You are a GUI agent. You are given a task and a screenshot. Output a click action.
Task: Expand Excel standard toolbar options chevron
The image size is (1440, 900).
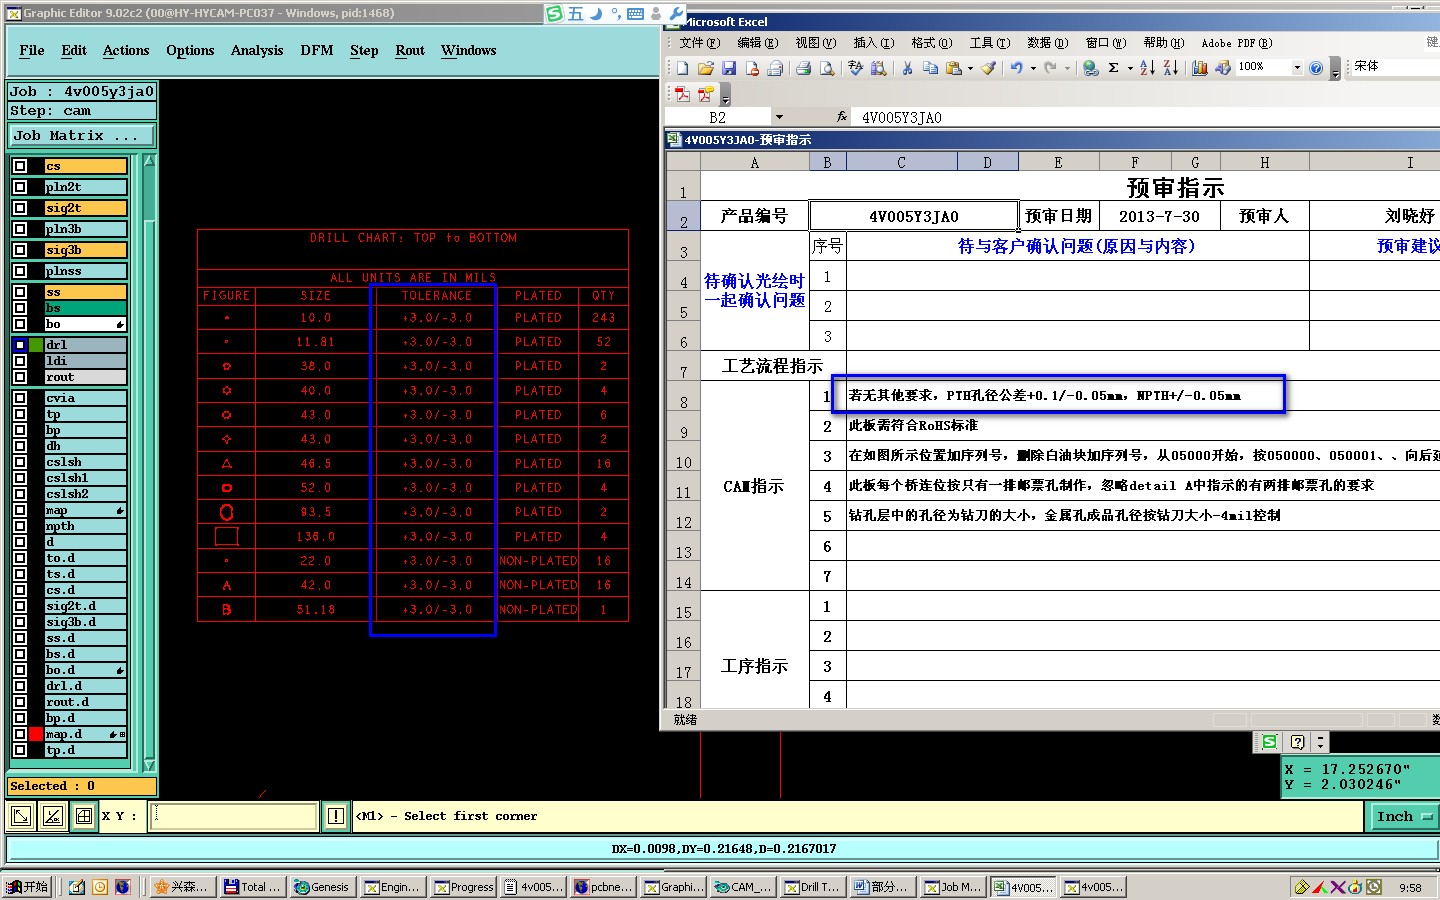(1335, 70)
